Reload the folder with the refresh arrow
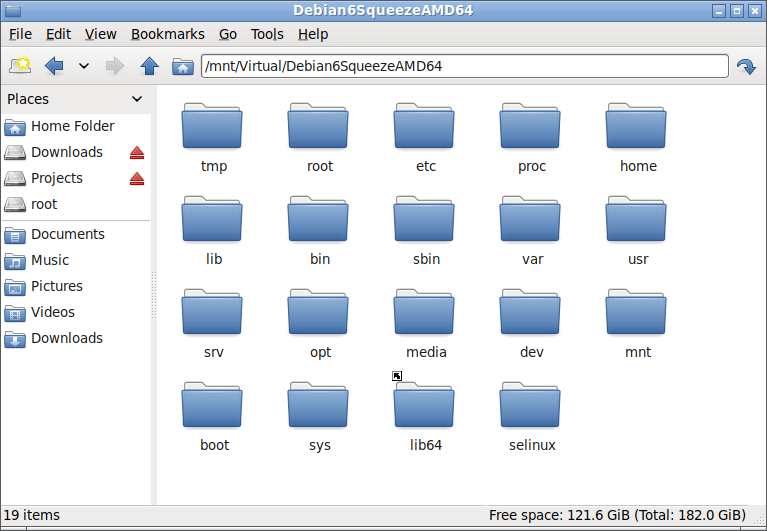 pos(746,66)
